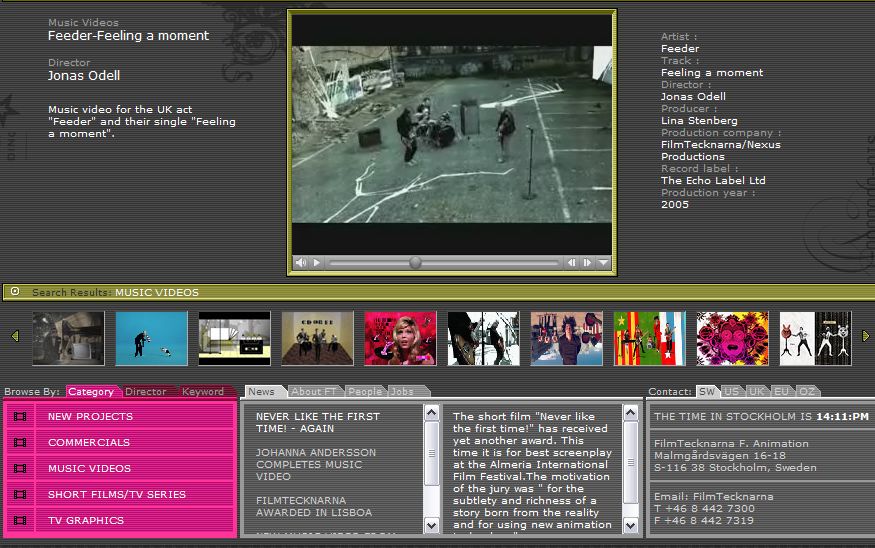875x548 pixels.
Task: Mute the video player volume
Action: pos(301,262)
